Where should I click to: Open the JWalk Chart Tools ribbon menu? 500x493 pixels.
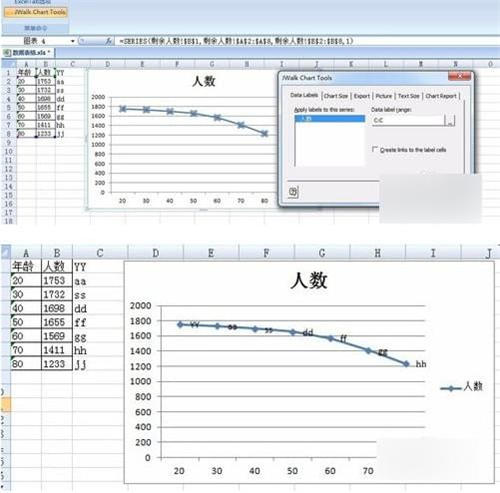36,12
